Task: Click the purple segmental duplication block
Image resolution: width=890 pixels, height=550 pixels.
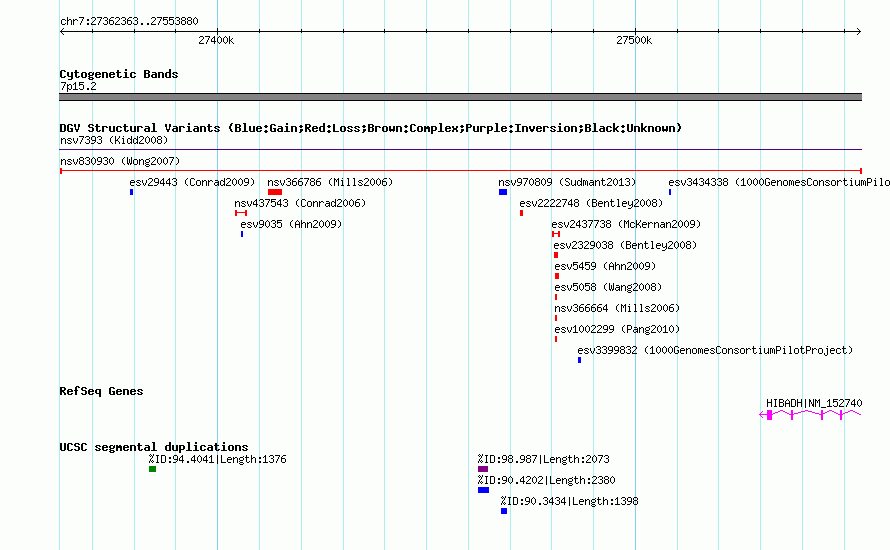Action: [483, 469]
